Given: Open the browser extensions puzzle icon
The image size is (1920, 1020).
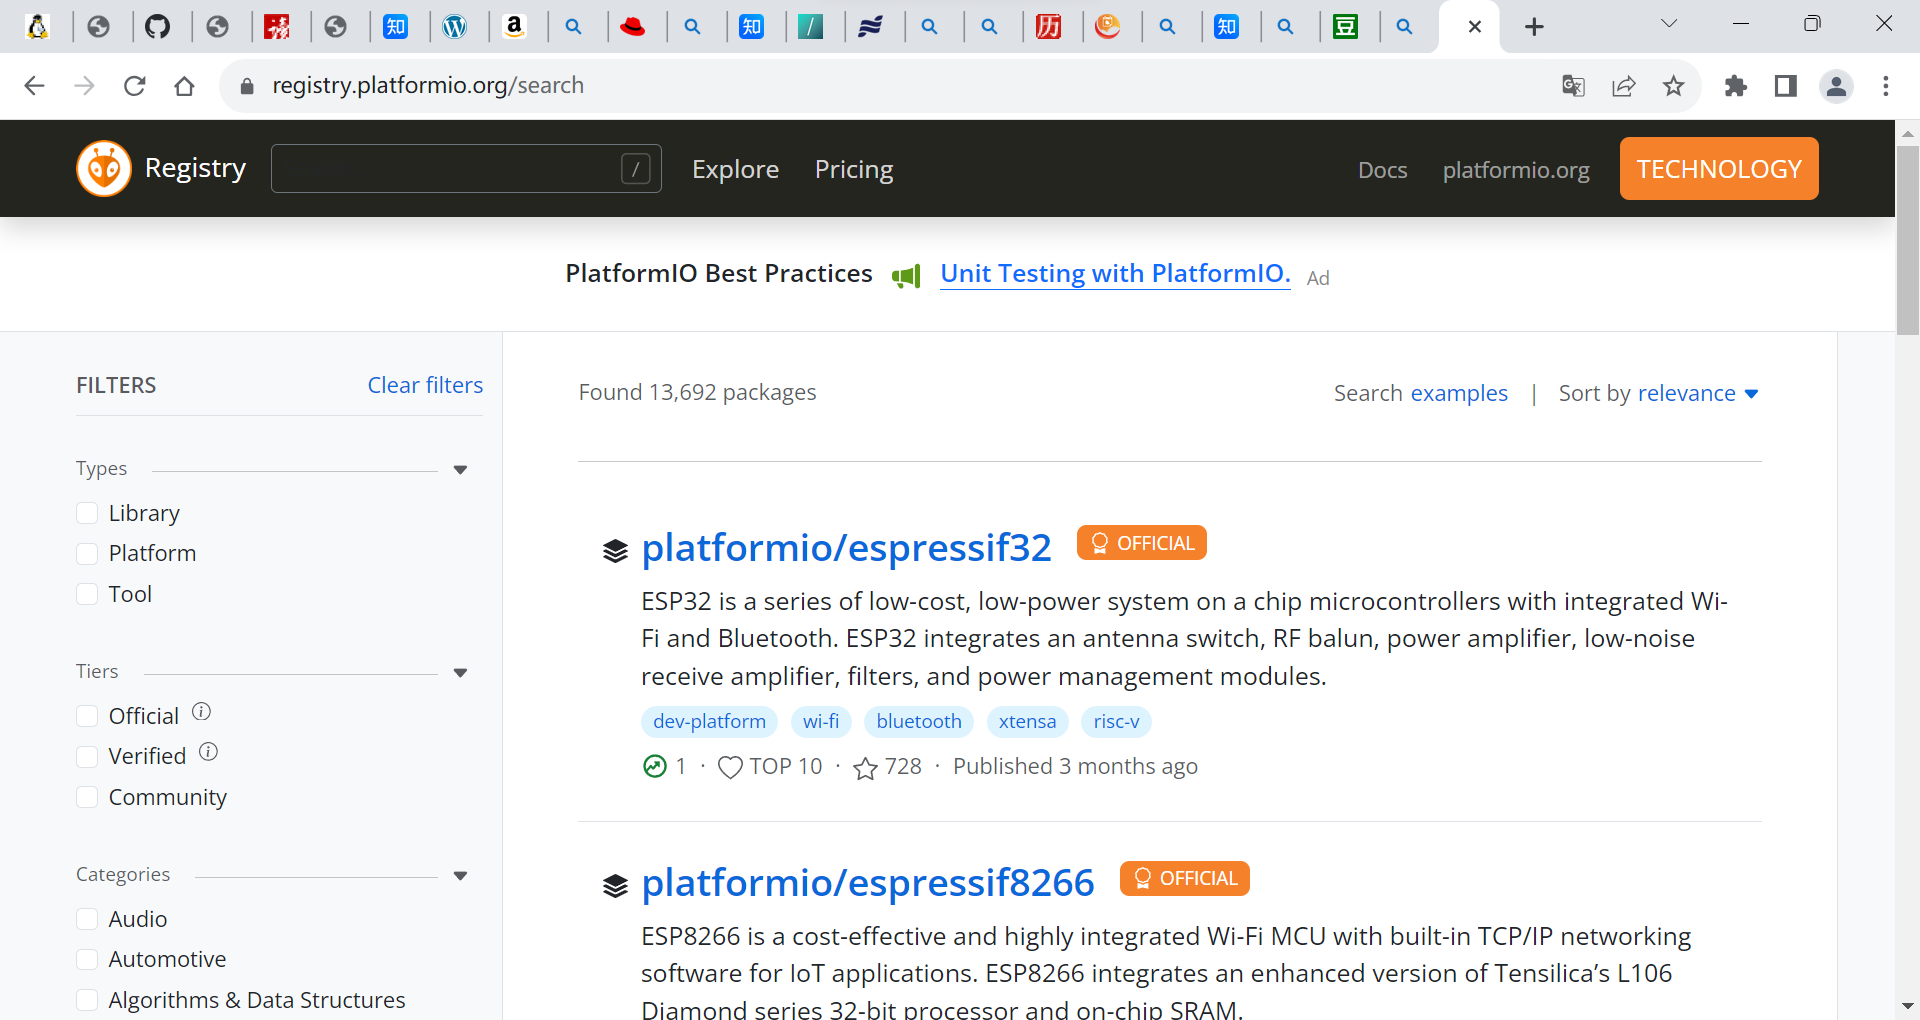Looking at the screenshot, I should 1736,86.
